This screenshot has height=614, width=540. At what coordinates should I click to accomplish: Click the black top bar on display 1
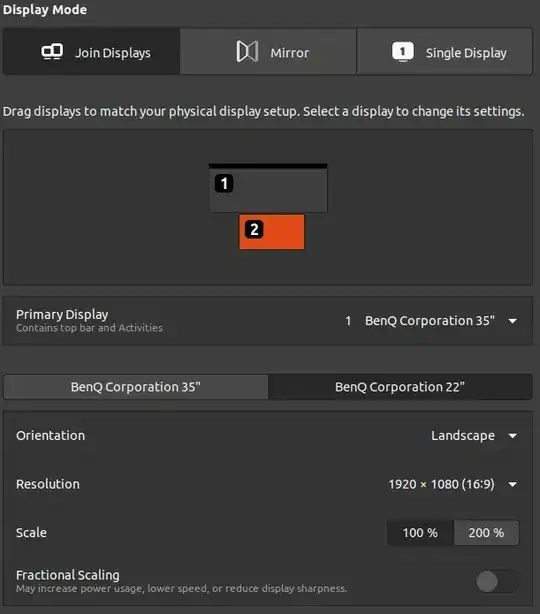(x=268, y=166)
